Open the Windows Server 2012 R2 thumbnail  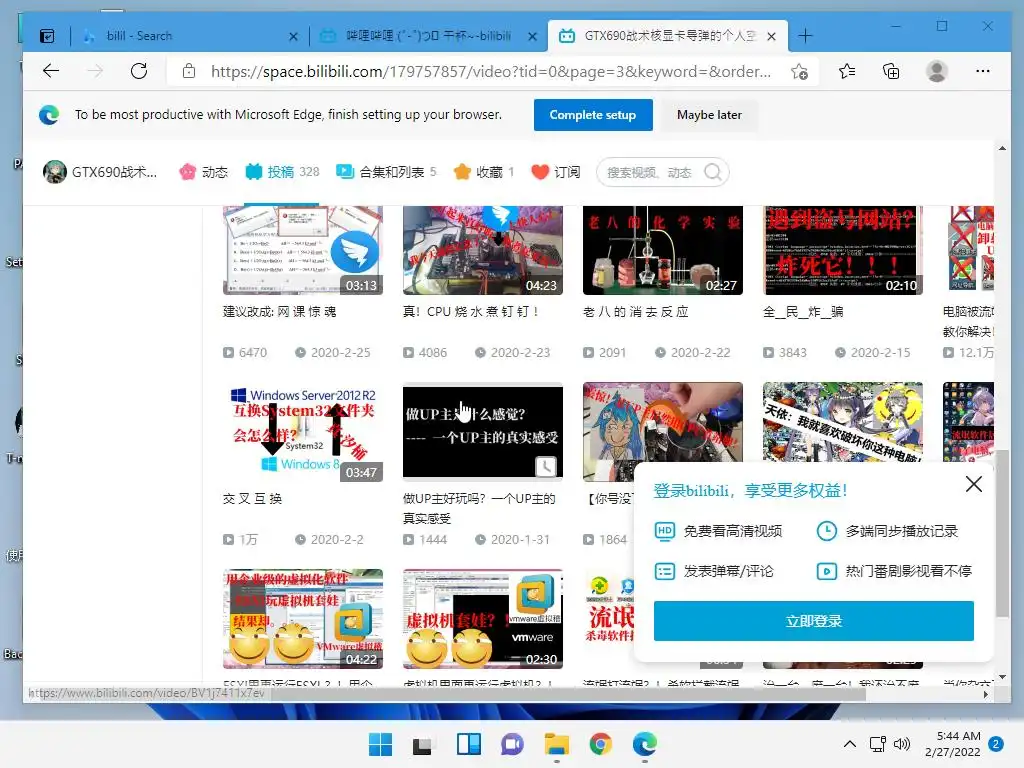[x=303, y=432]
